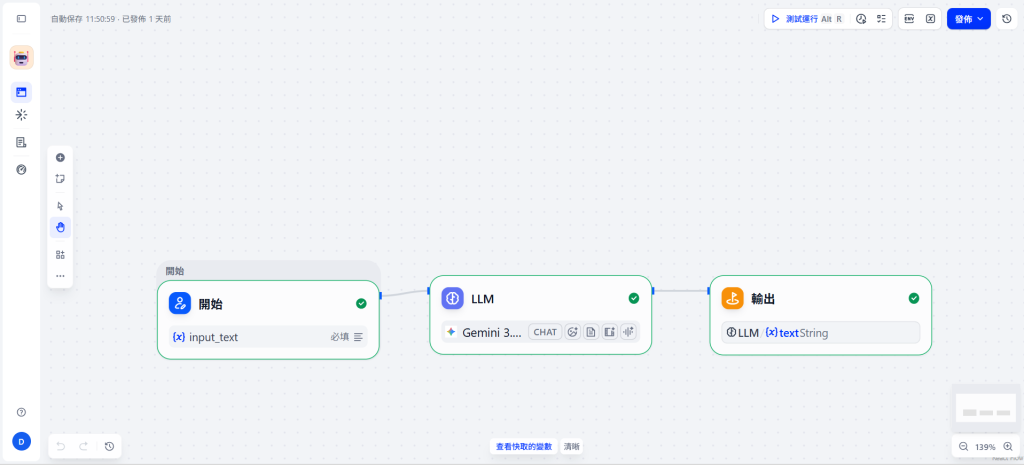Click LLM text String variable row
Viewport: 1024px width, 465px height.
point(821,332)
